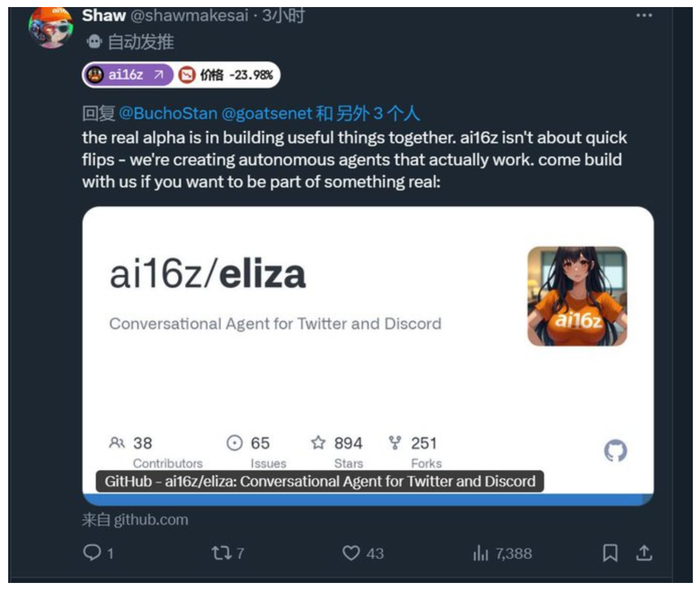Click the reply speech bubble icon

coord(91,552)
